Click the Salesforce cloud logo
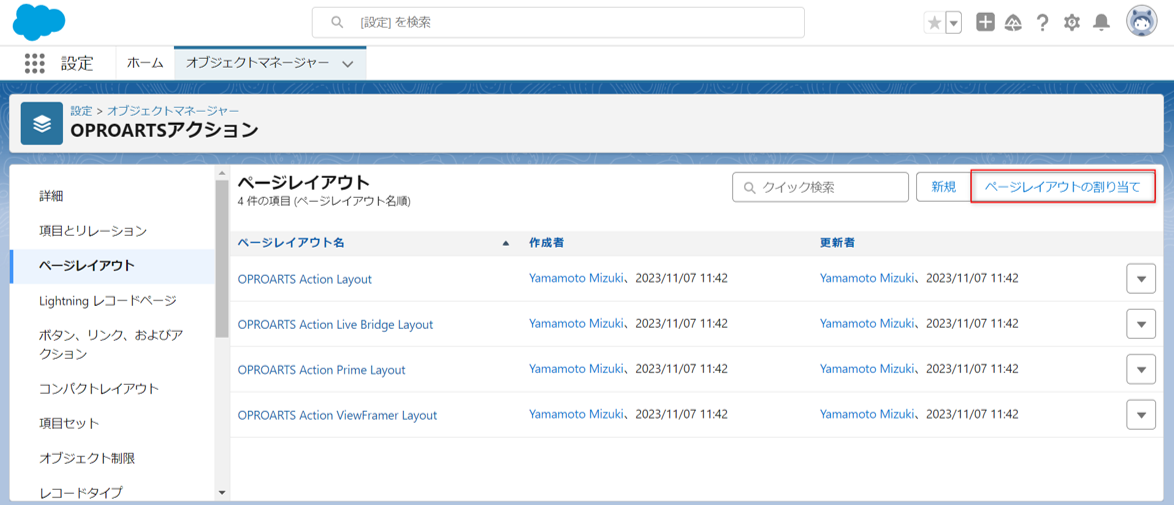 39,22
